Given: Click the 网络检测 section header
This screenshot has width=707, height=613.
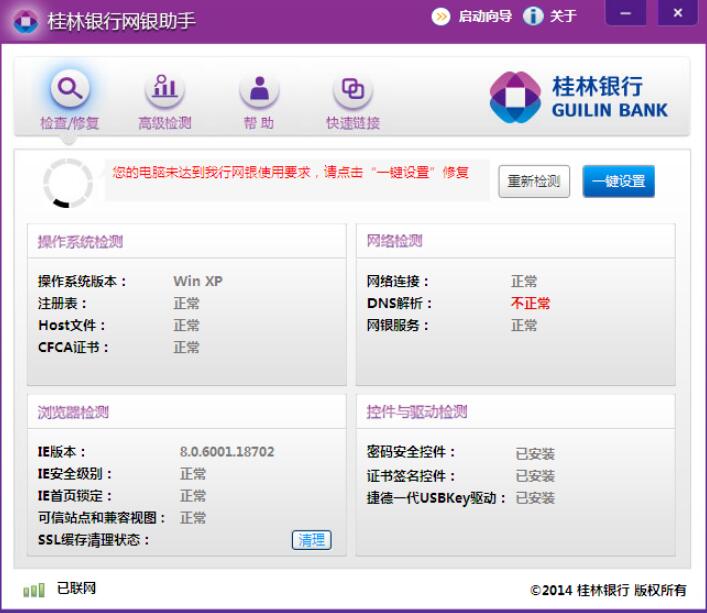Looking at the screenshot, I should point(395,241).
